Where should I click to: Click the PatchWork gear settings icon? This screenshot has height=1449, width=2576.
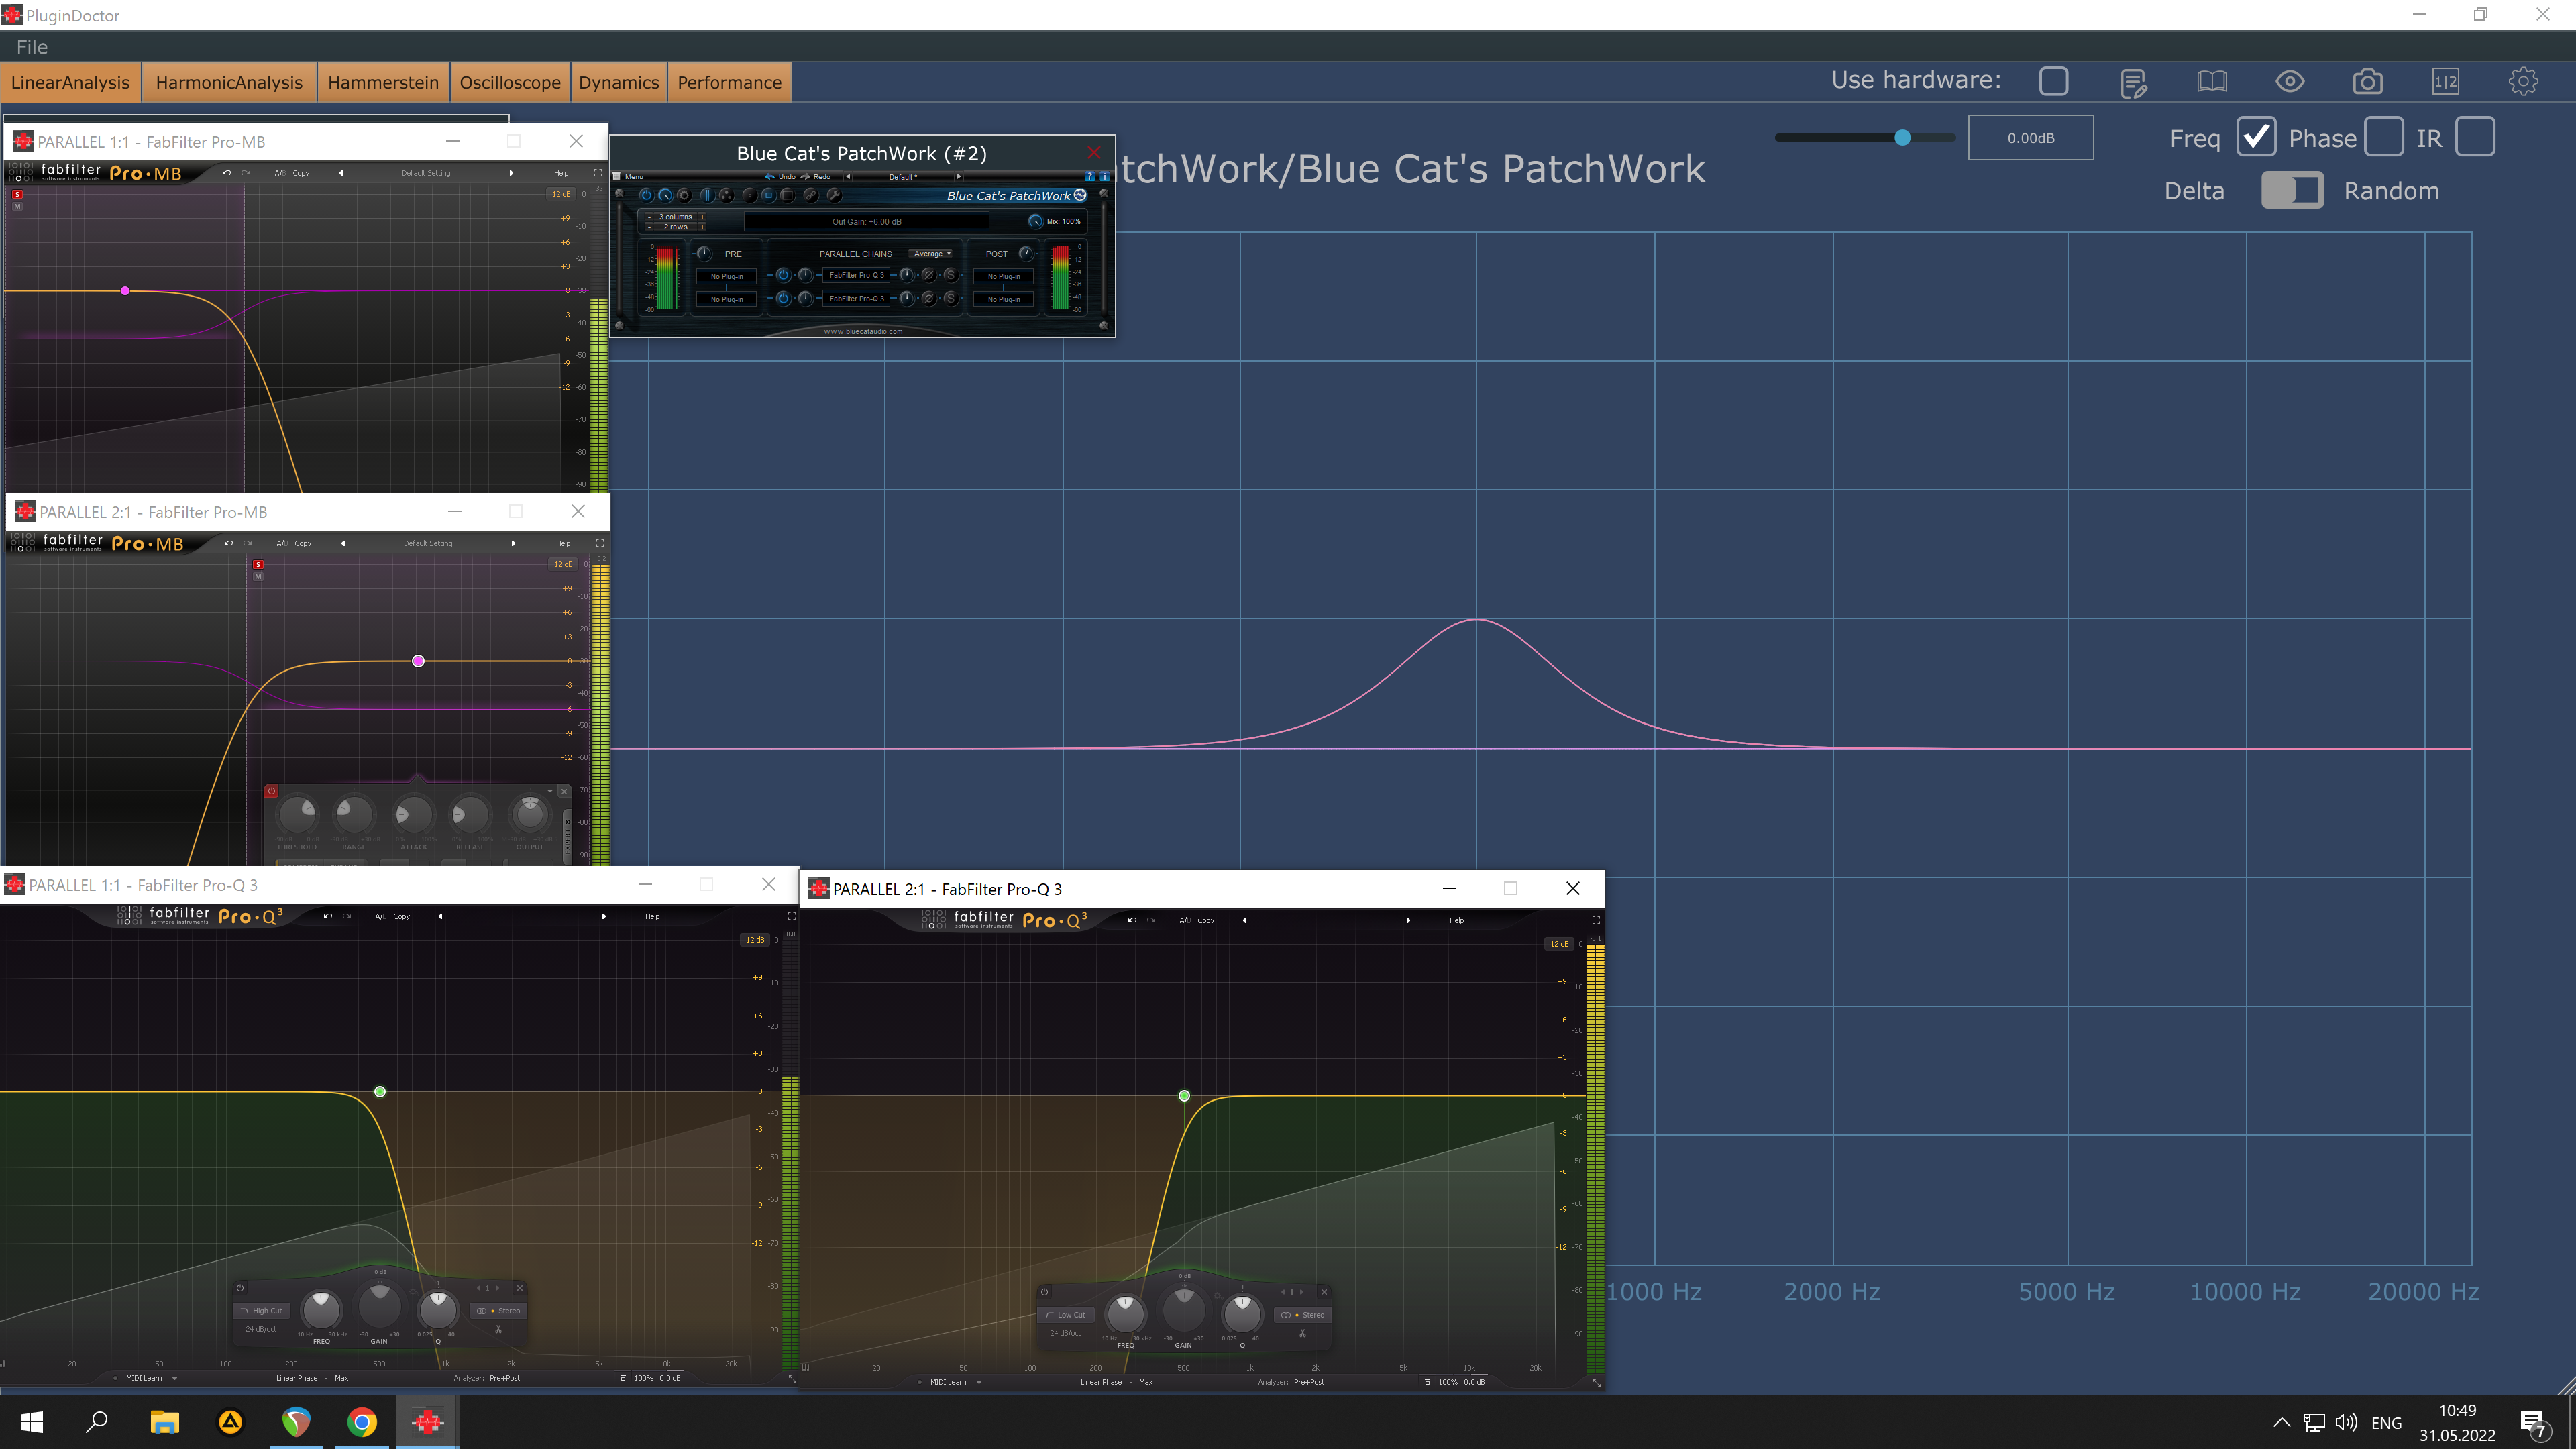684,196
